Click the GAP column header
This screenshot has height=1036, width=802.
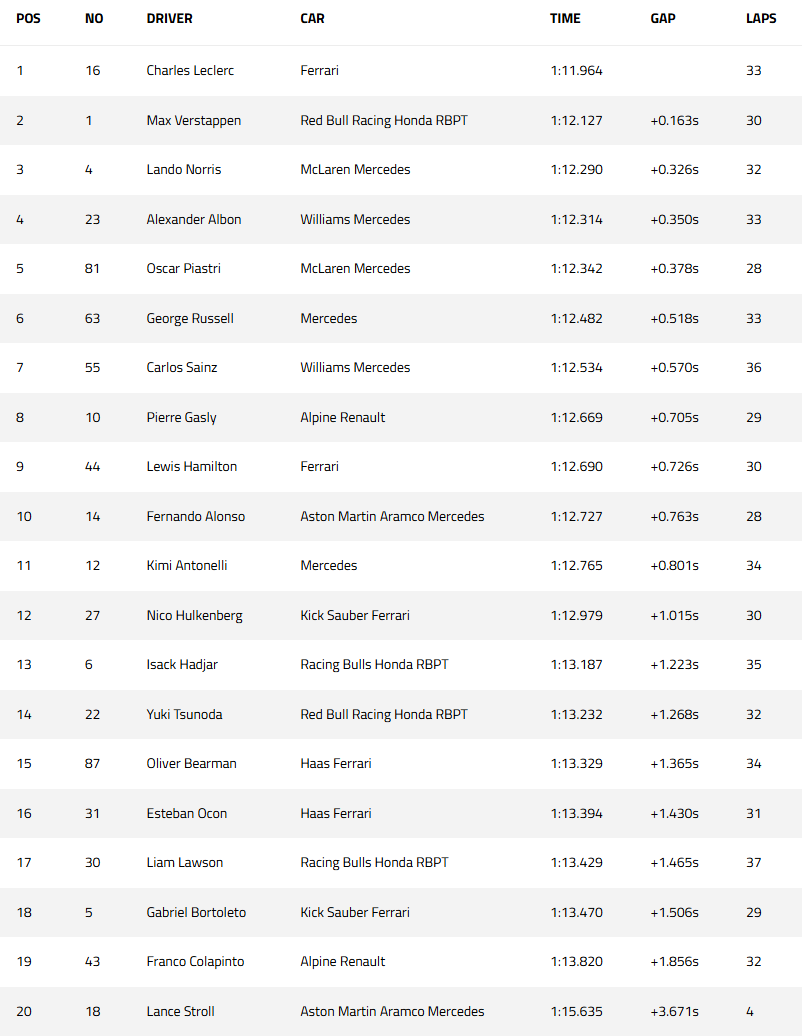tap(663, 18)
